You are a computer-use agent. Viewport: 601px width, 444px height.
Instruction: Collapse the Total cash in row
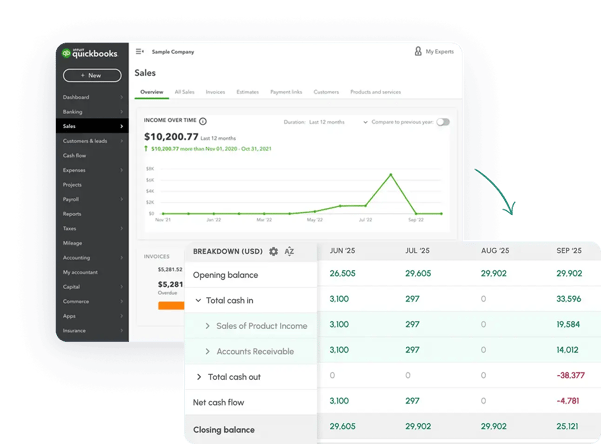pos(198,300)
